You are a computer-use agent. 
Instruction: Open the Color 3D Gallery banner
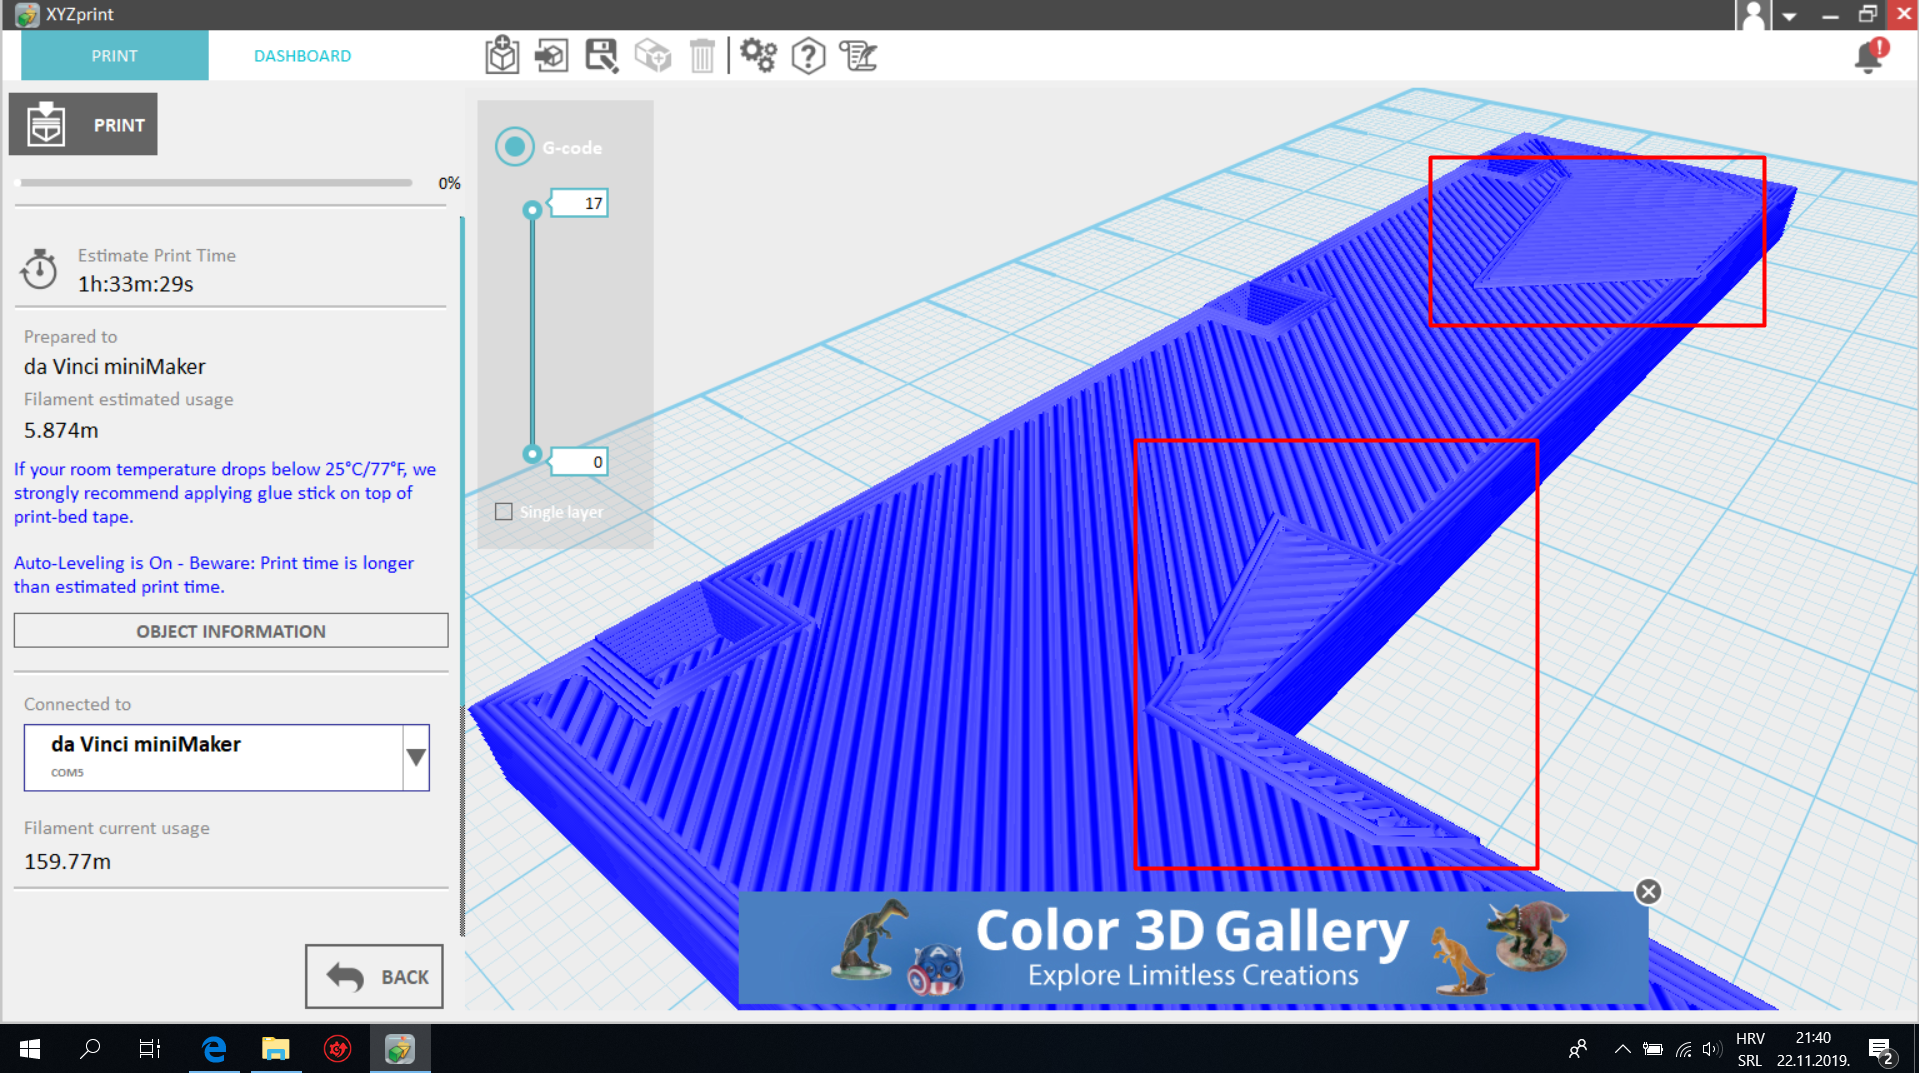pos(1193,947)
